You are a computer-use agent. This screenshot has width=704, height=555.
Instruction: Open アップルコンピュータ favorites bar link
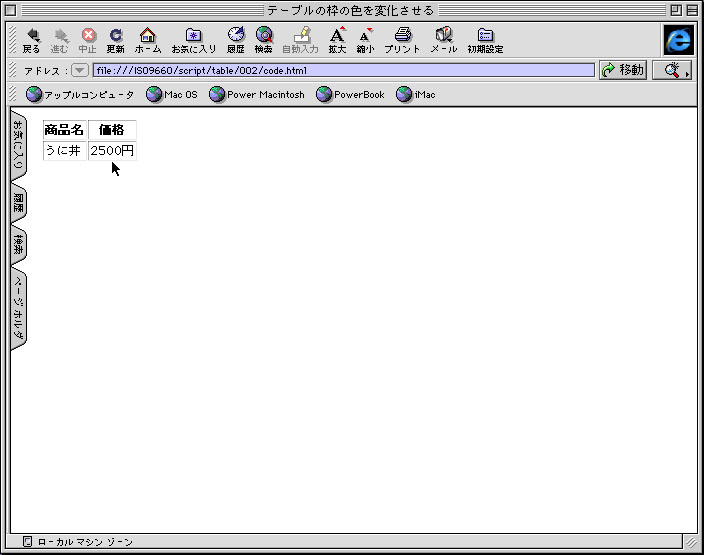tap(79, 94)
